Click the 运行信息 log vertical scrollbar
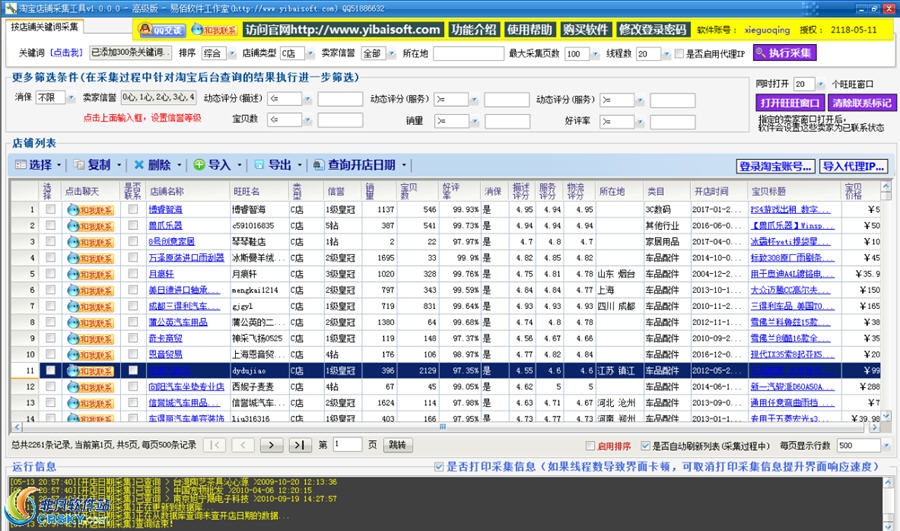Image resolution: width=900 pixels, height=531 pixels. (x=887, y=503)
